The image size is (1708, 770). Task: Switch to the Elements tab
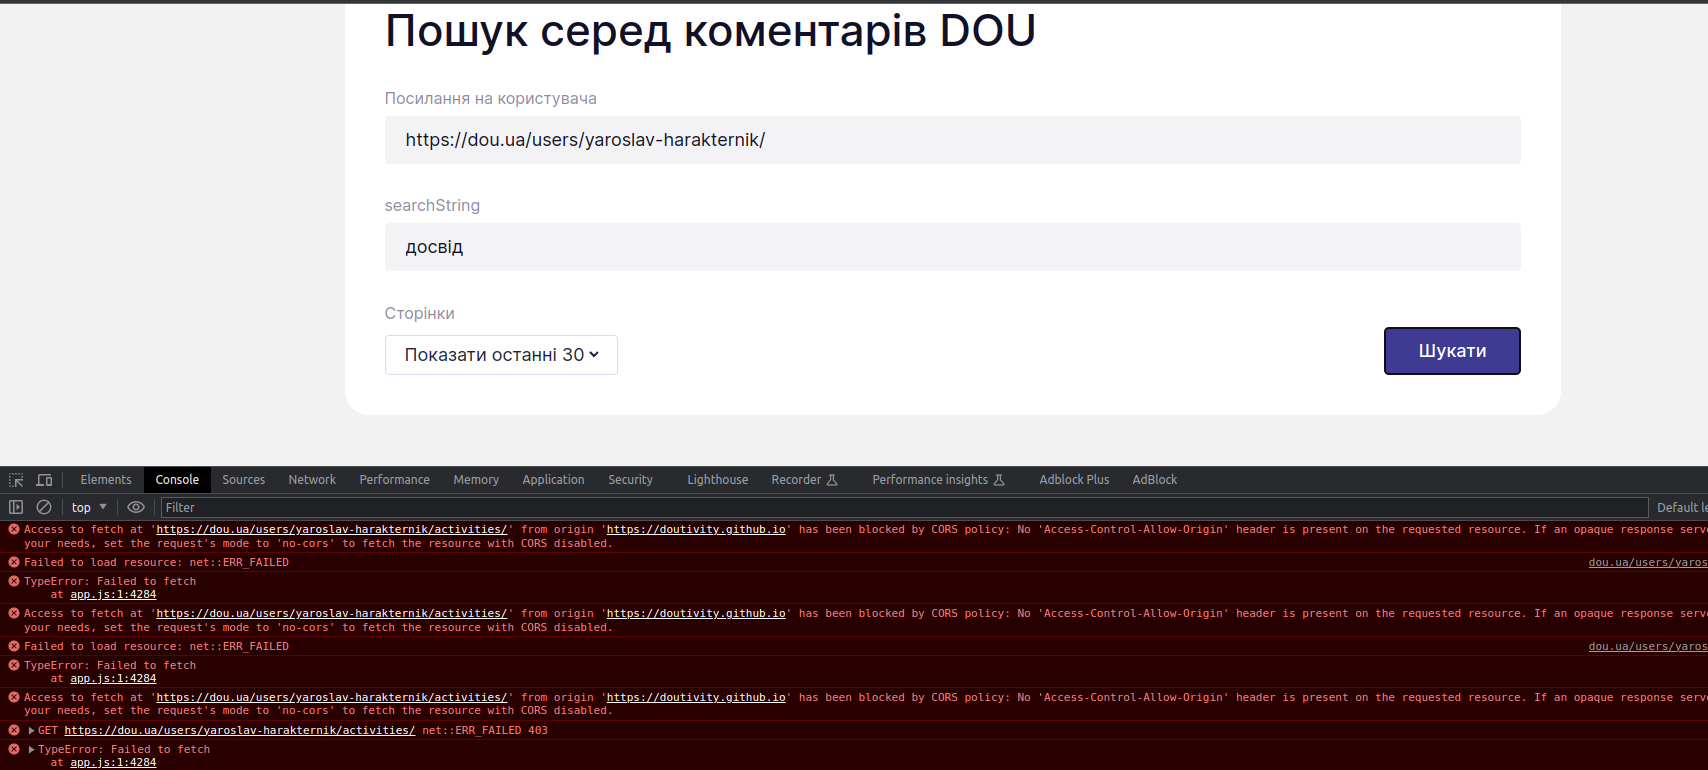pyautogui.click(x=106, y=480)
